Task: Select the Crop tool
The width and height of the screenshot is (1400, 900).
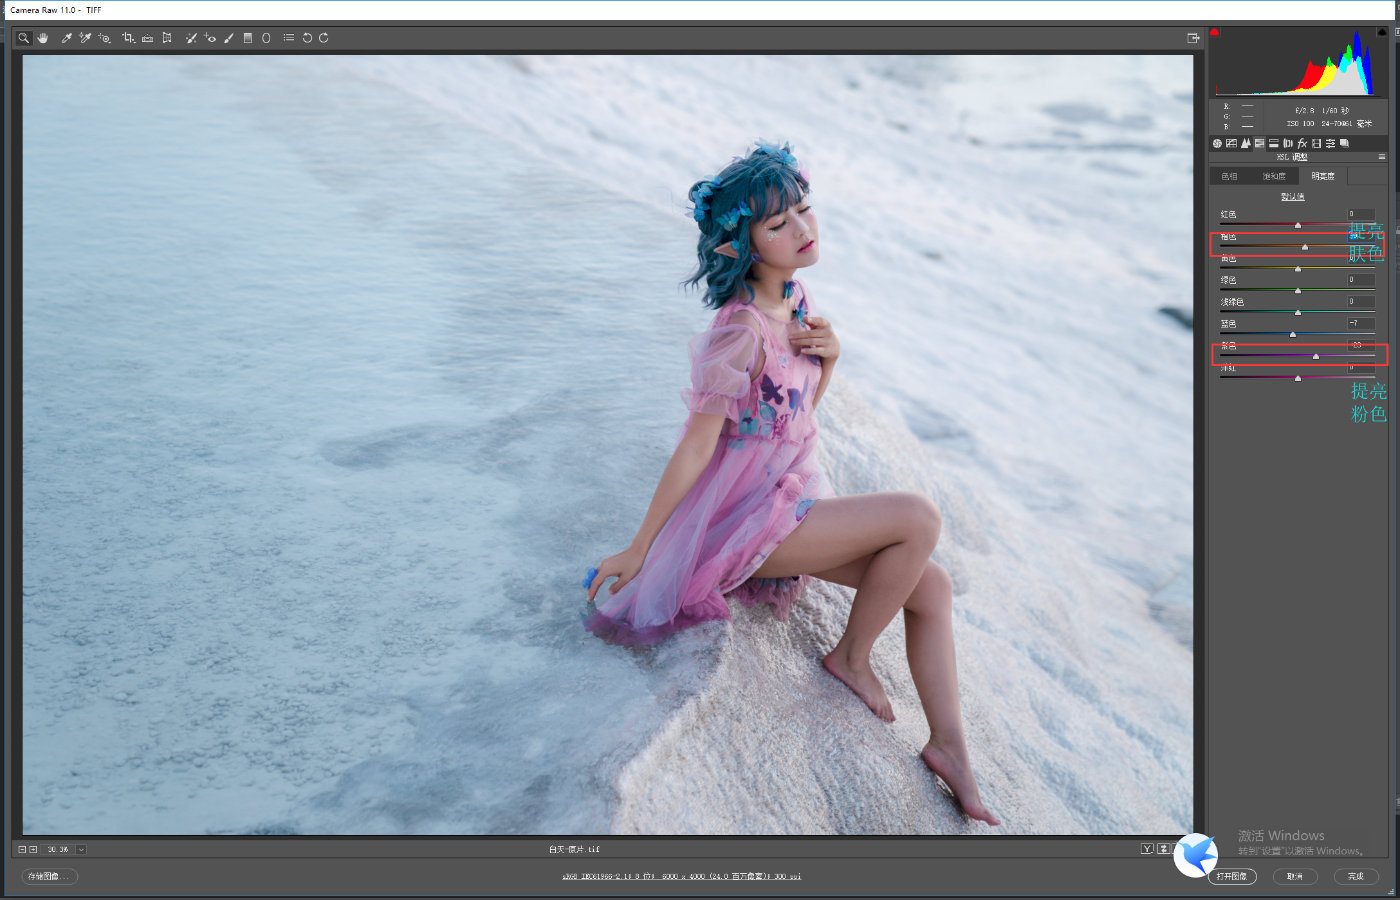Action: pos(128,38)
